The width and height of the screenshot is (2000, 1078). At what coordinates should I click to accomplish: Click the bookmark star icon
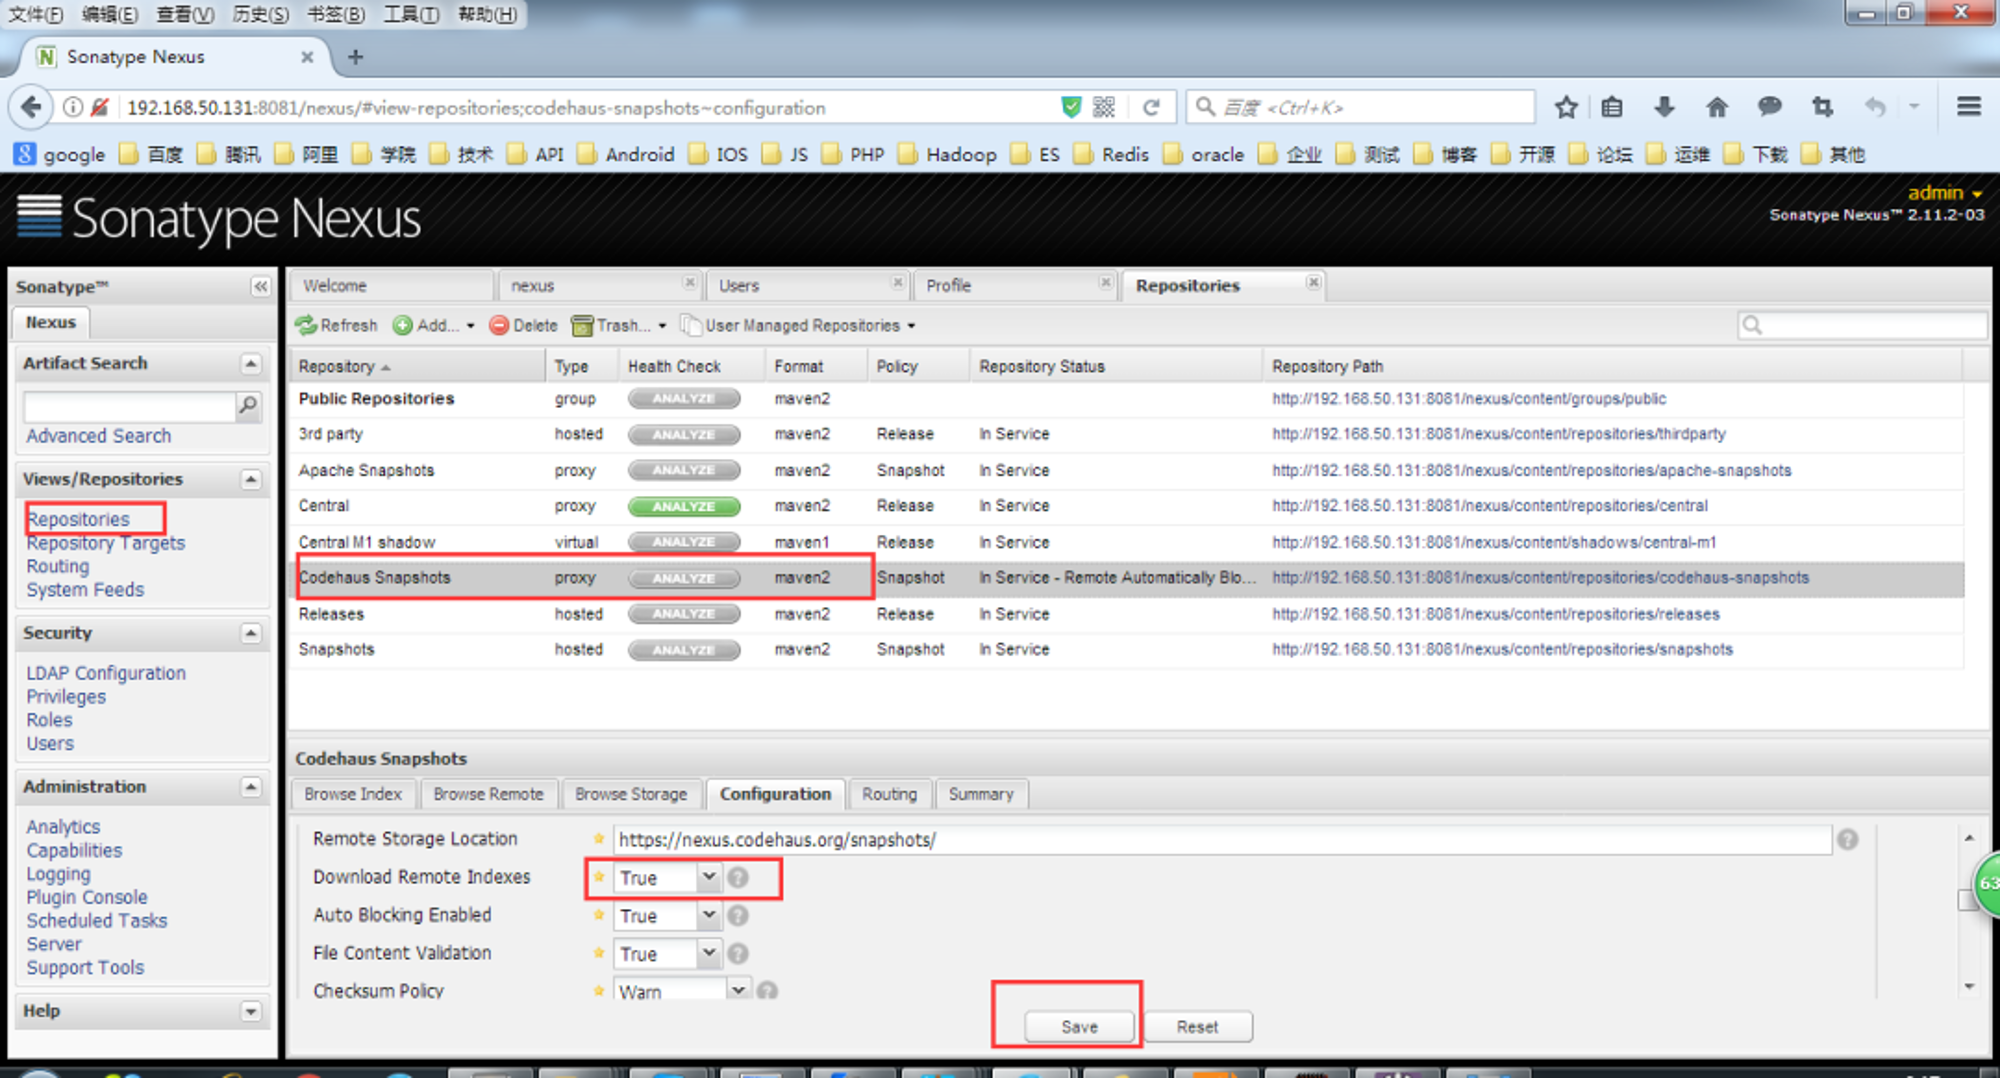1566,107
